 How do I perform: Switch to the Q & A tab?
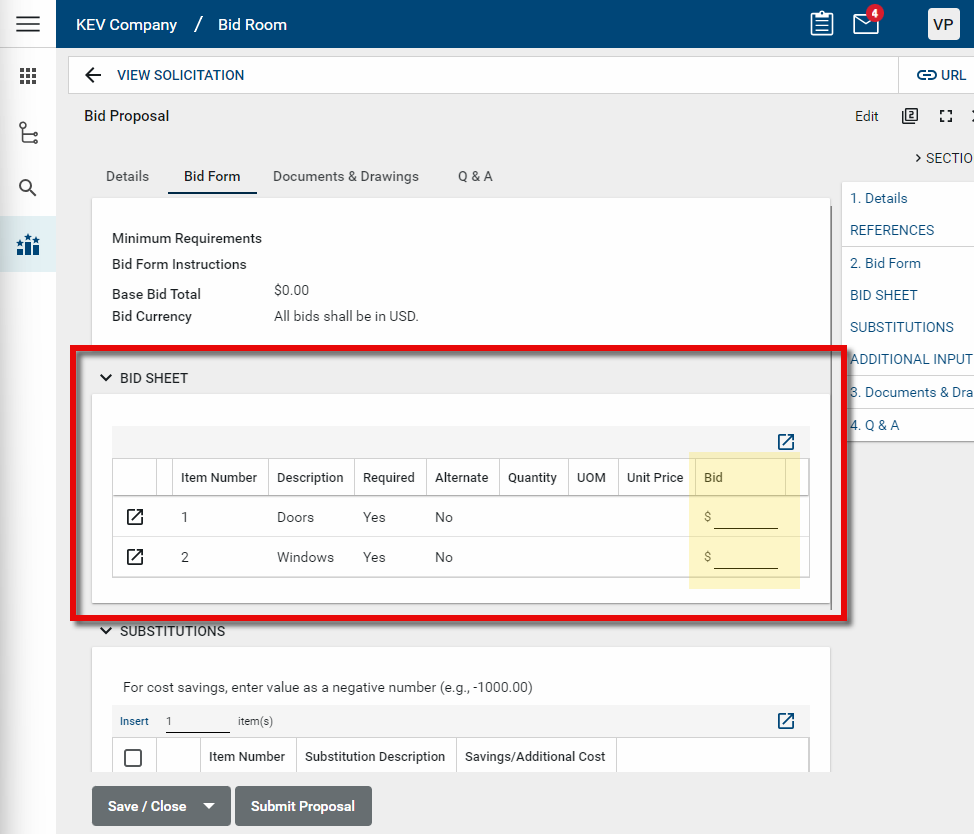coord(475,176)
